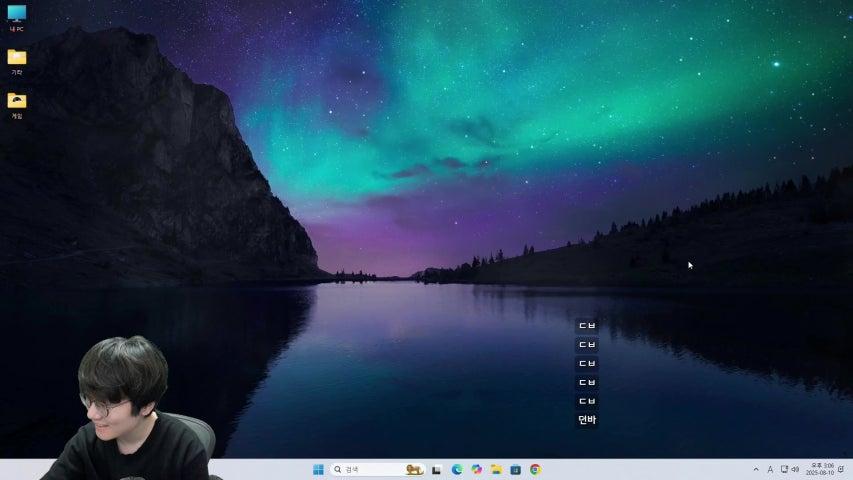The image size is (853, 480).
Task: Open Task View from the taskbar
Action: [x=436, y=470]
